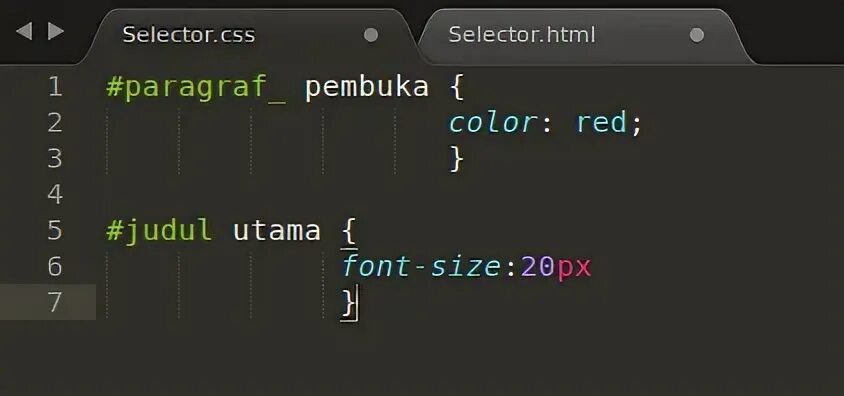The height and width of the screenshot is (396, 844).
Task: Click the 'font-size' property on line 6
Action: coord(422,266)
